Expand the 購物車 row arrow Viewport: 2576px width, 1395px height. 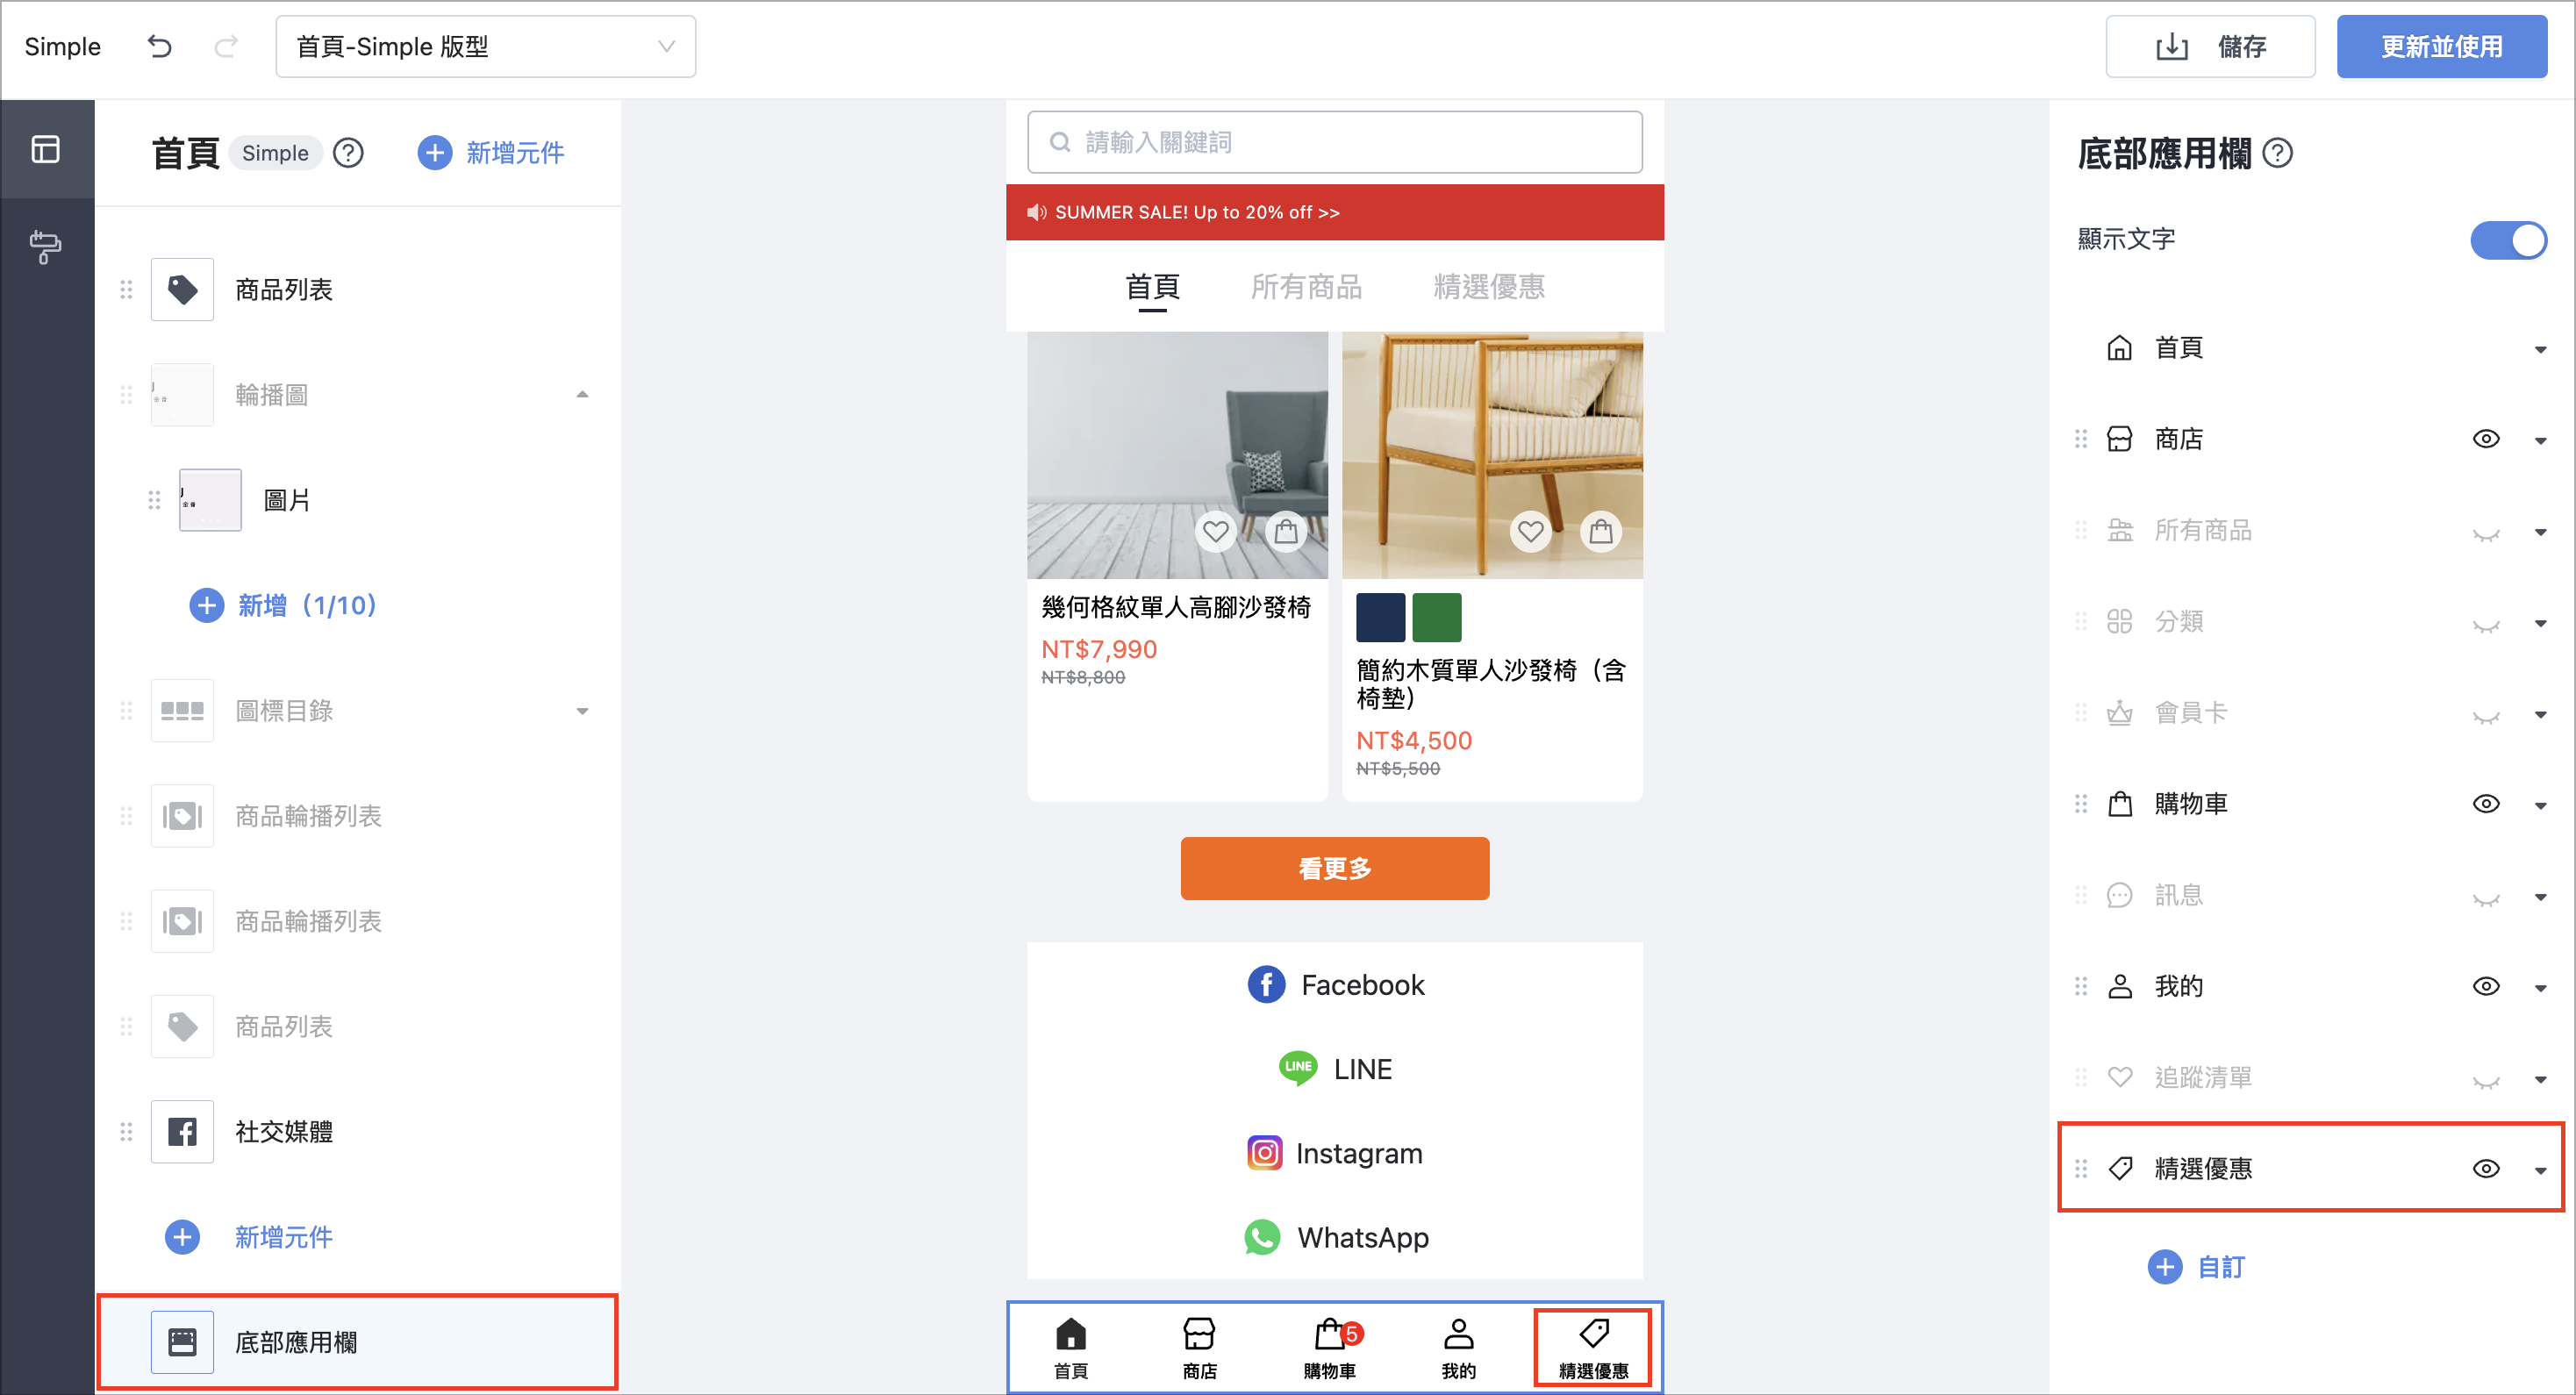click(x=2540, y=806)
